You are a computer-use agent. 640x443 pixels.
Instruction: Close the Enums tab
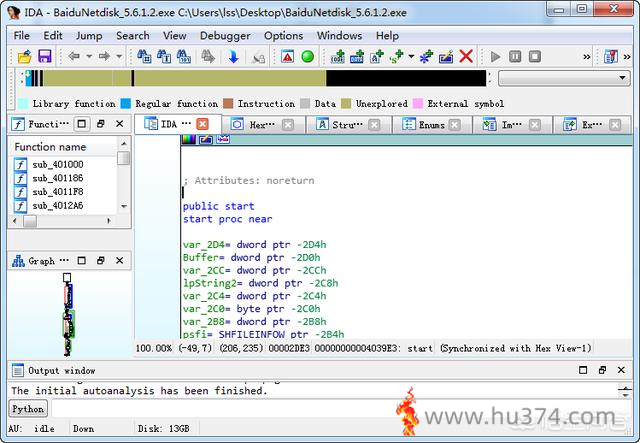tap(454, 125)
